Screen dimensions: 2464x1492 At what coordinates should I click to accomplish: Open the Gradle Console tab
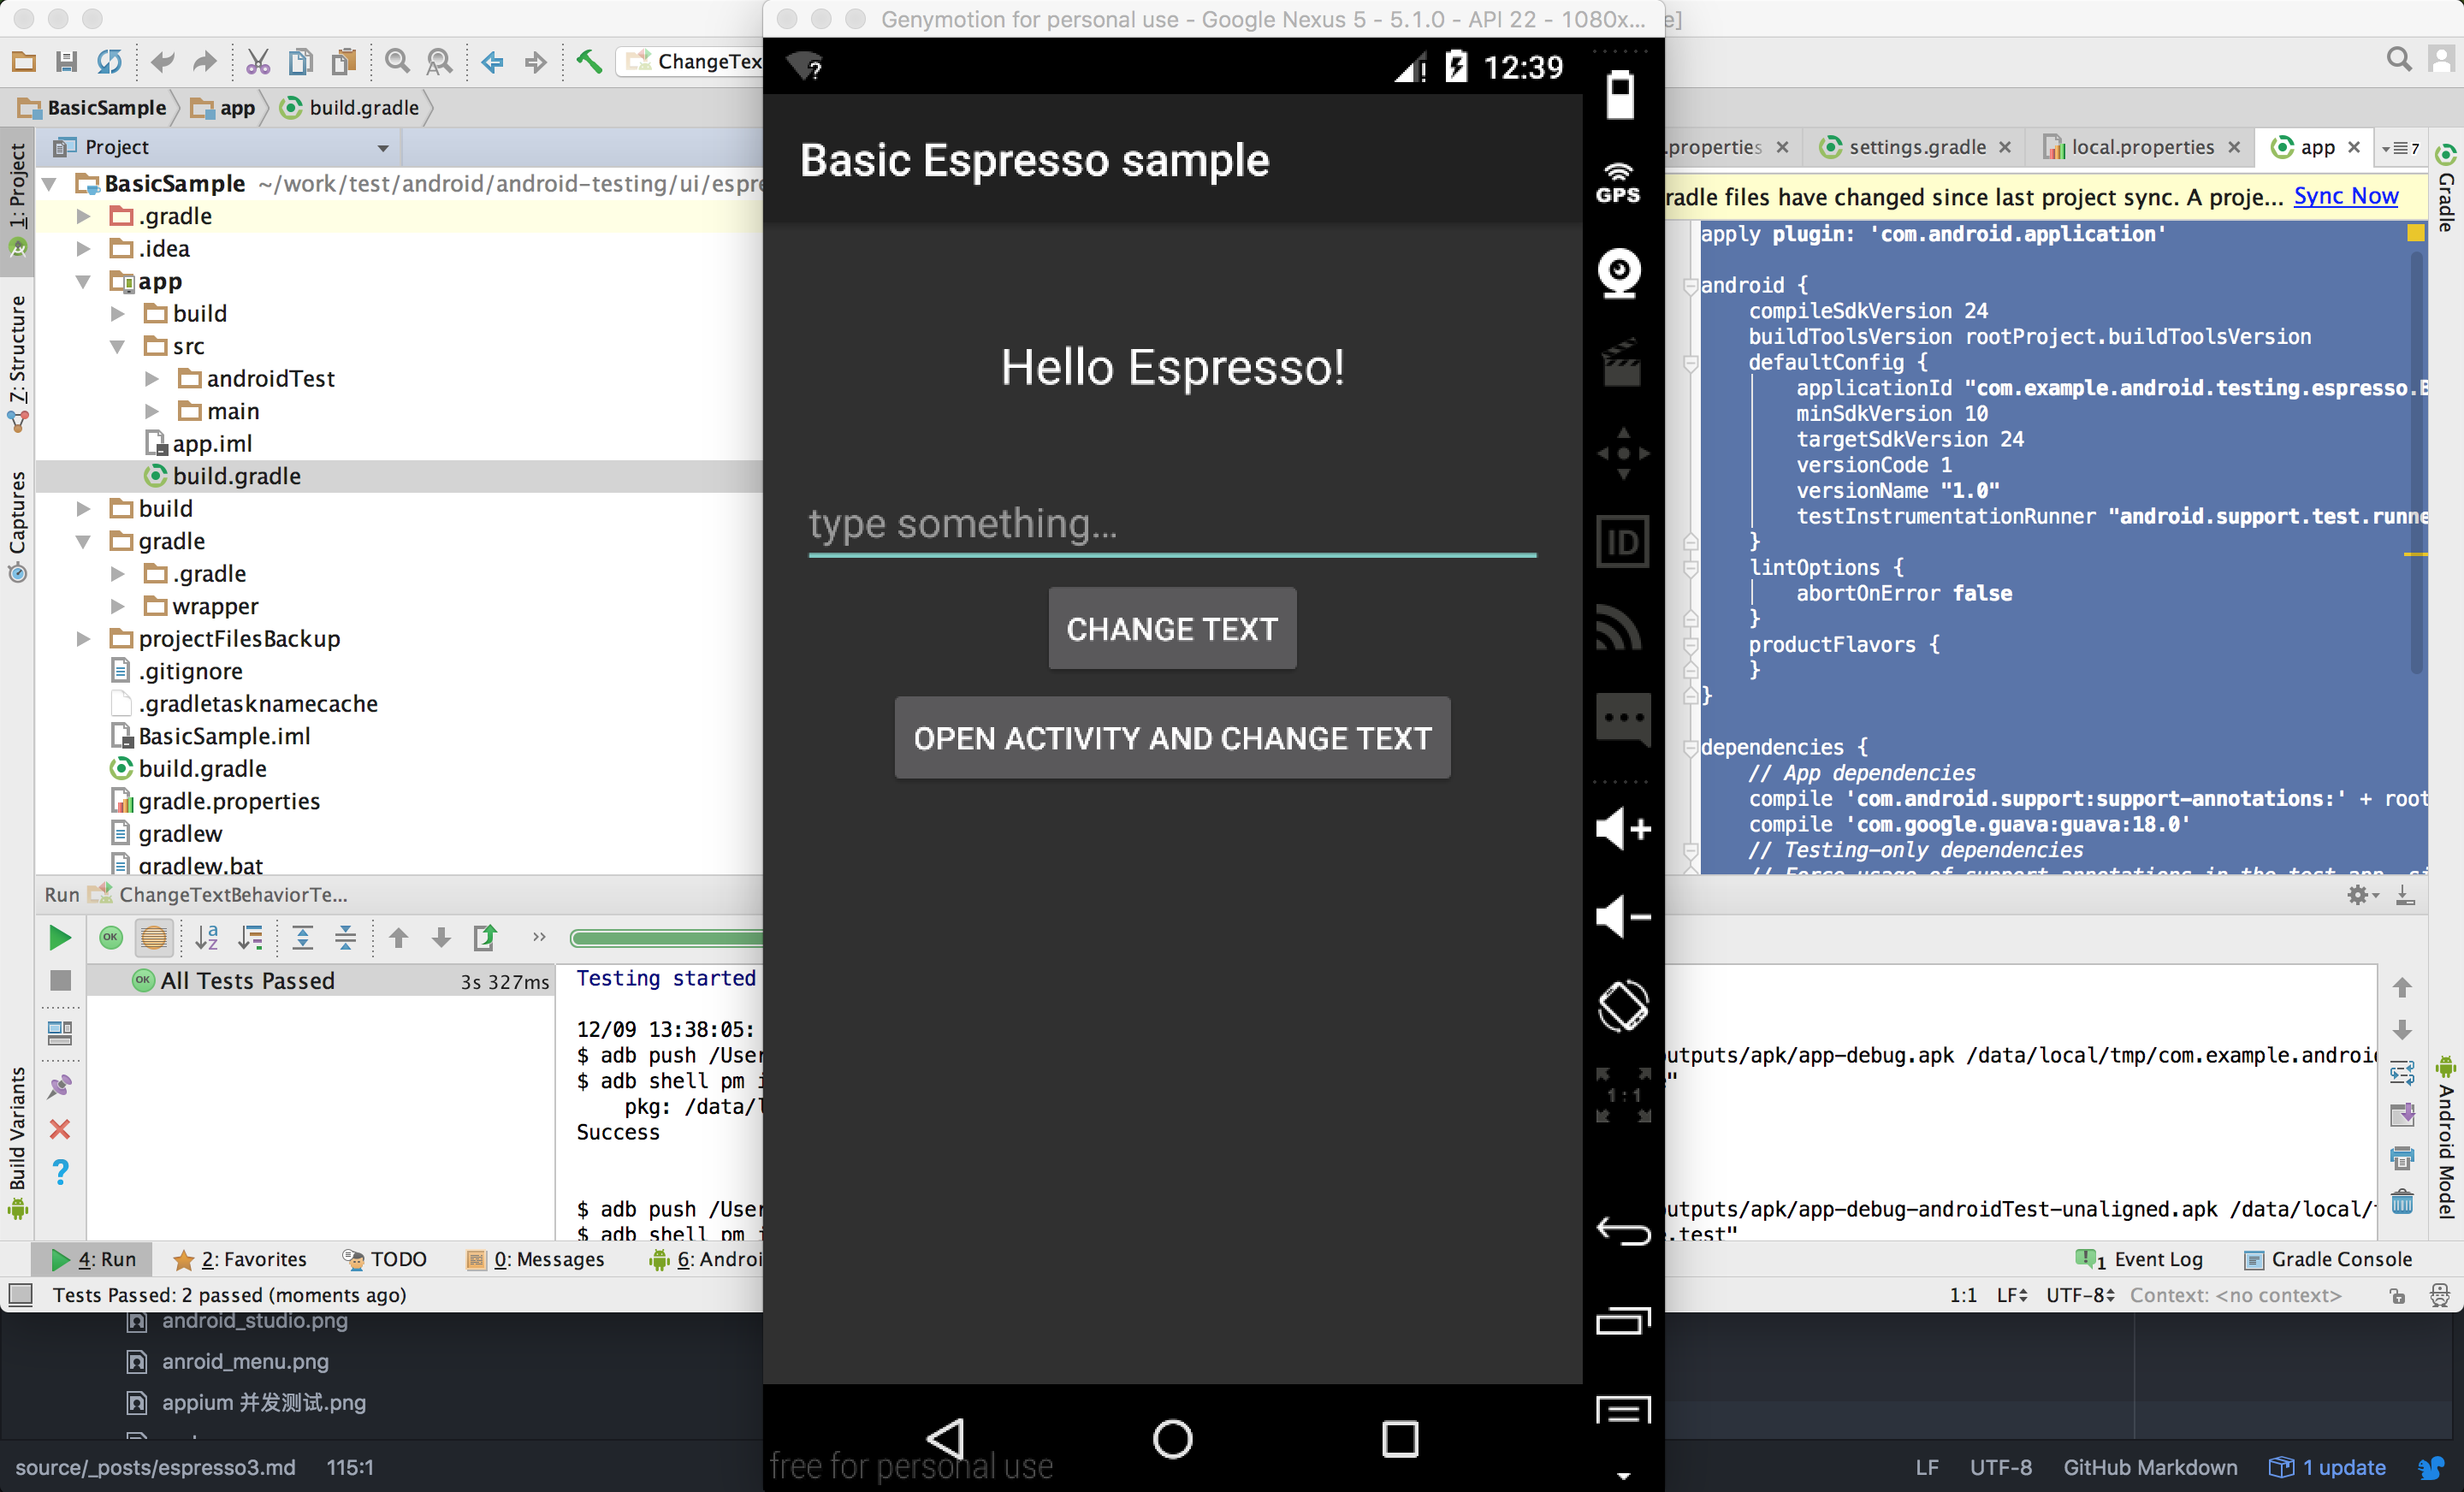[2329, 1259]
